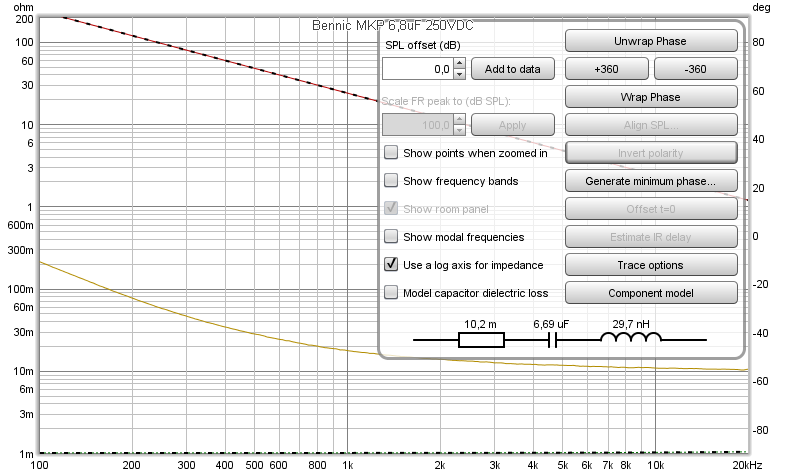Click the 200 ohm axis label
The image size is (800, 476).
pyautogui.click(x=24, y=19)
